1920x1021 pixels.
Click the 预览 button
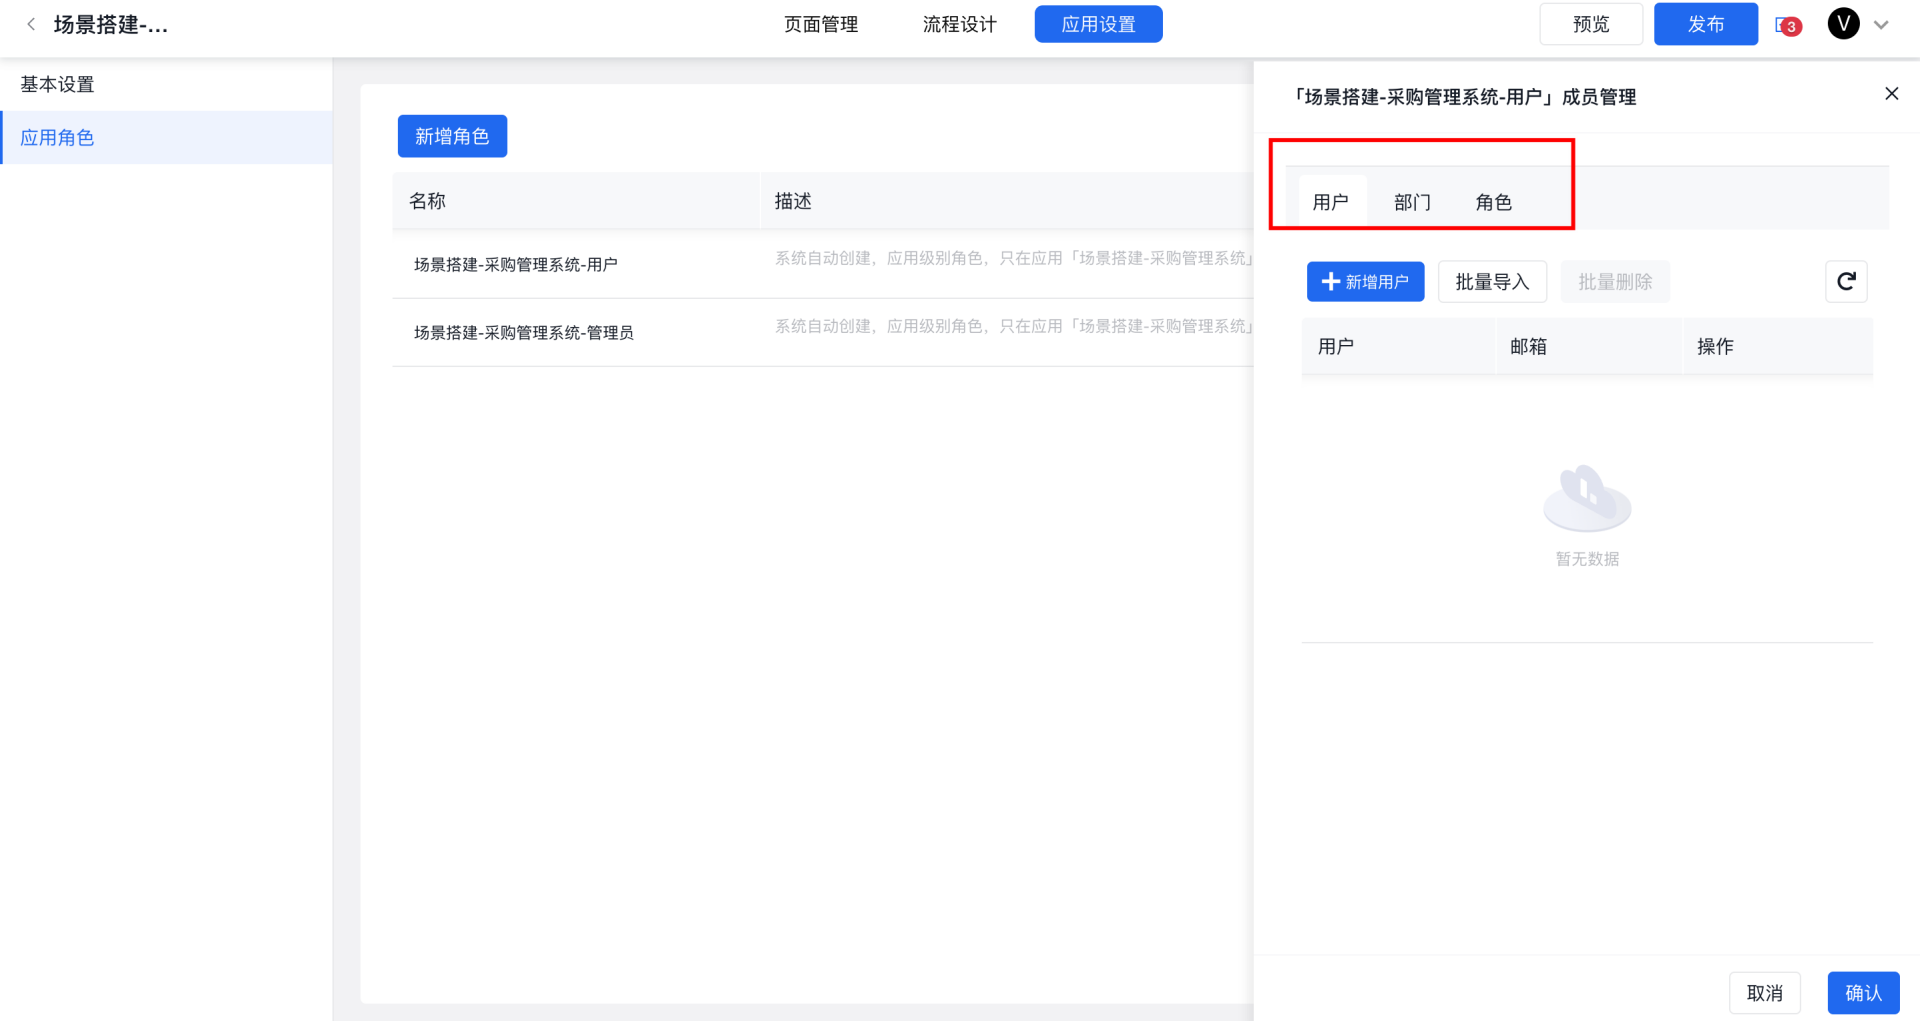coord(1590,24)
